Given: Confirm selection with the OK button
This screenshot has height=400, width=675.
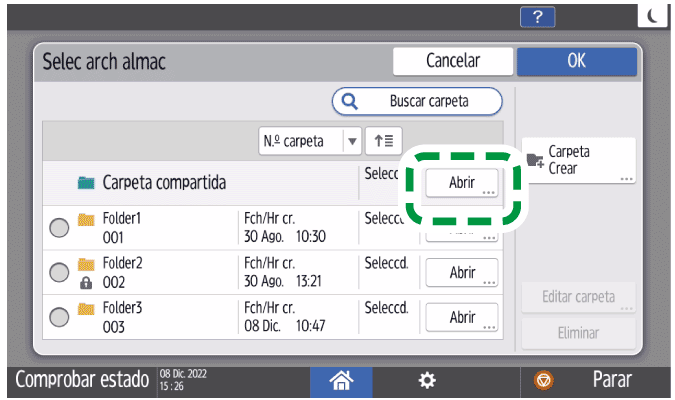Looking at the screenshot, I should (576, 61).
